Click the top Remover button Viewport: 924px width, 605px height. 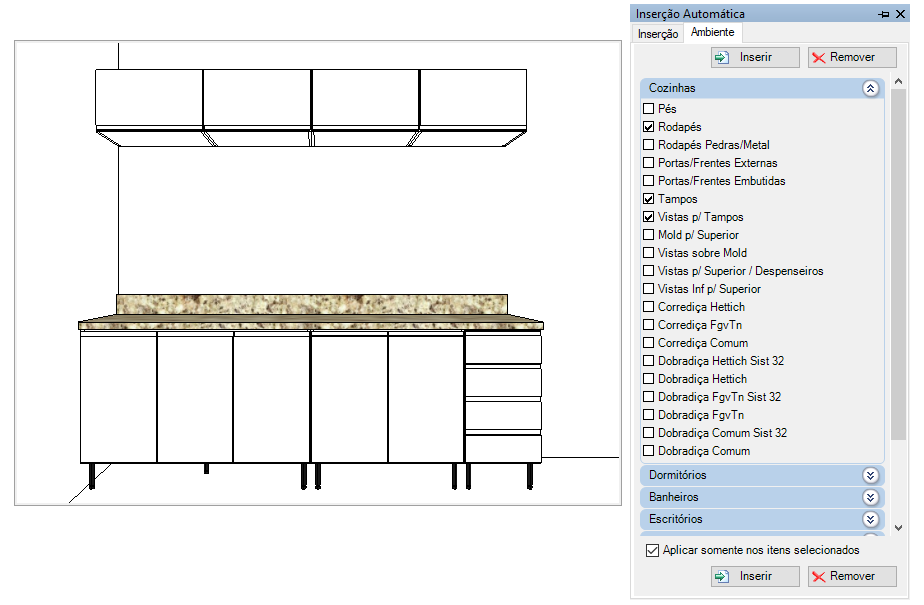pyautogui.click(x=852, y=57)
